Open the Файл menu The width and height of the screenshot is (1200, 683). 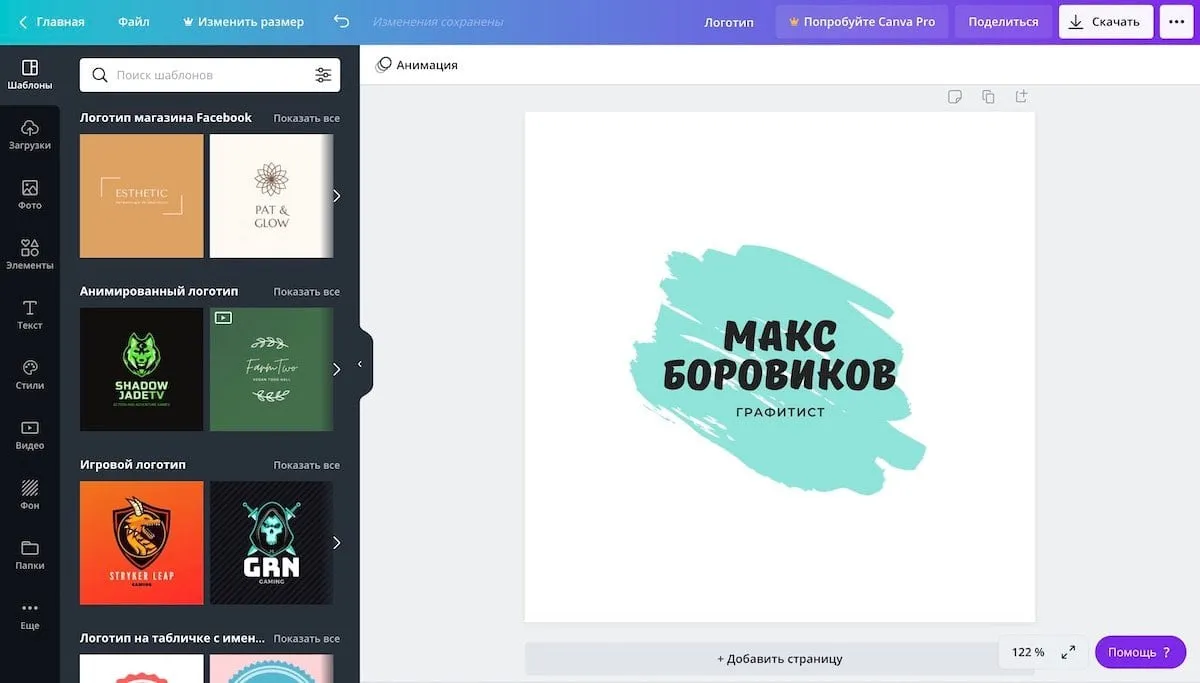pyautogui.click(x=134, y=21)
